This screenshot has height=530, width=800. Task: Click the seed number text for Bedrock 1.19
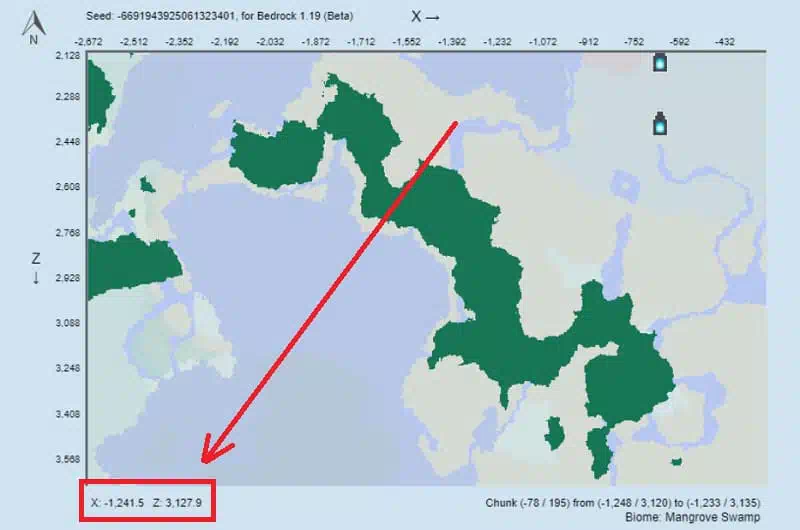point(219,16)
